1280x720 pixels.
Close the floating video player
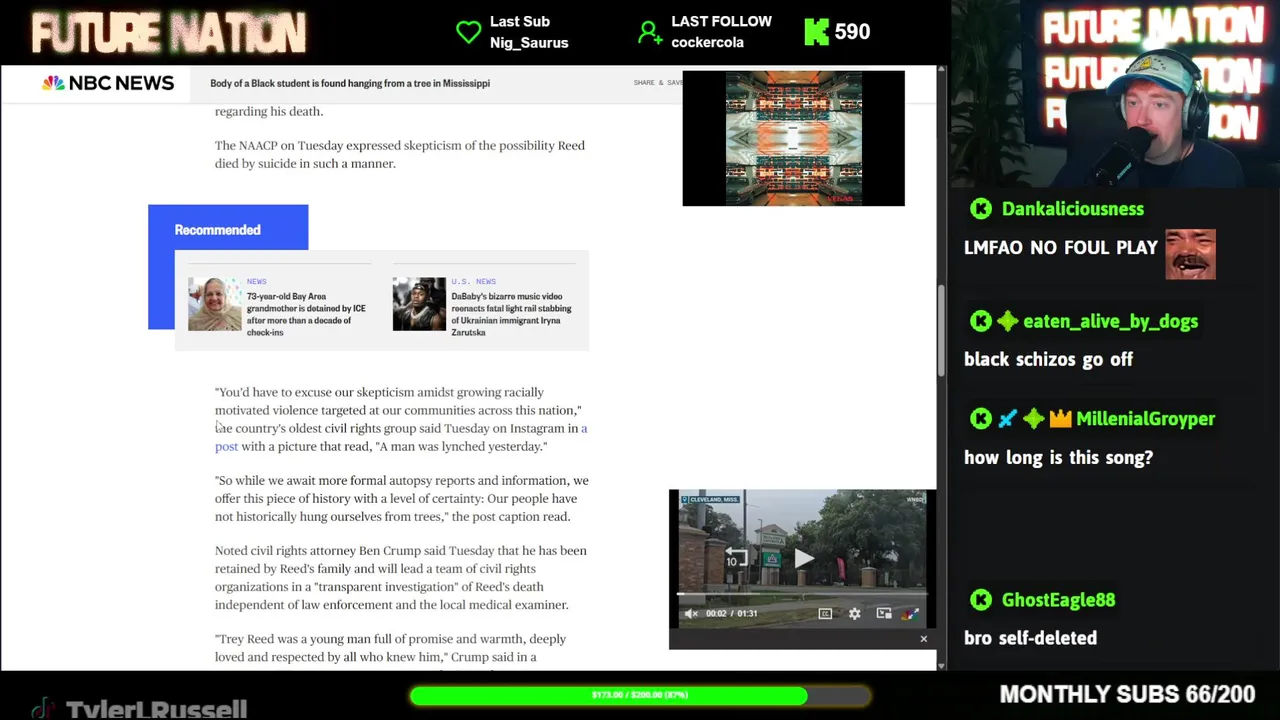click(923, 638)
